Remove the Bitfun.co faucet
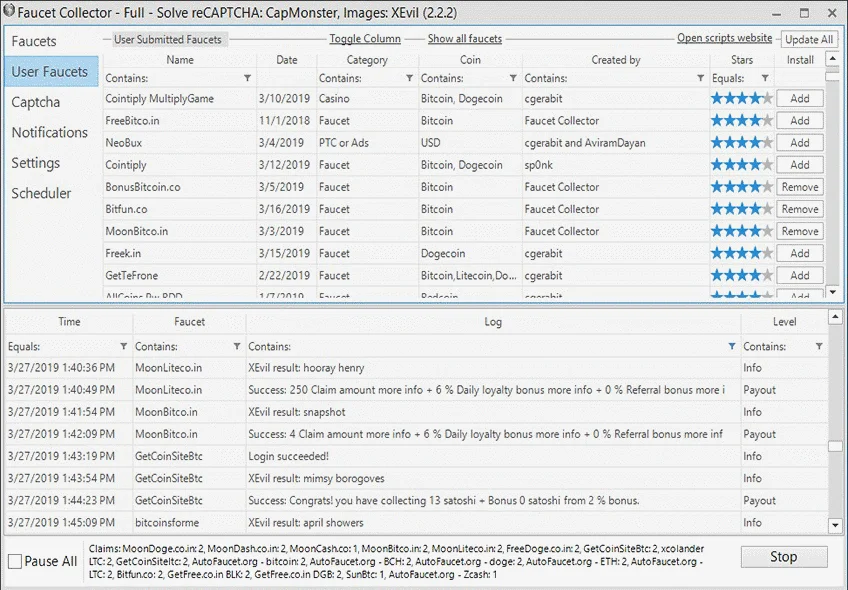The width and height of the screenshot is (848, 590). 800,209
